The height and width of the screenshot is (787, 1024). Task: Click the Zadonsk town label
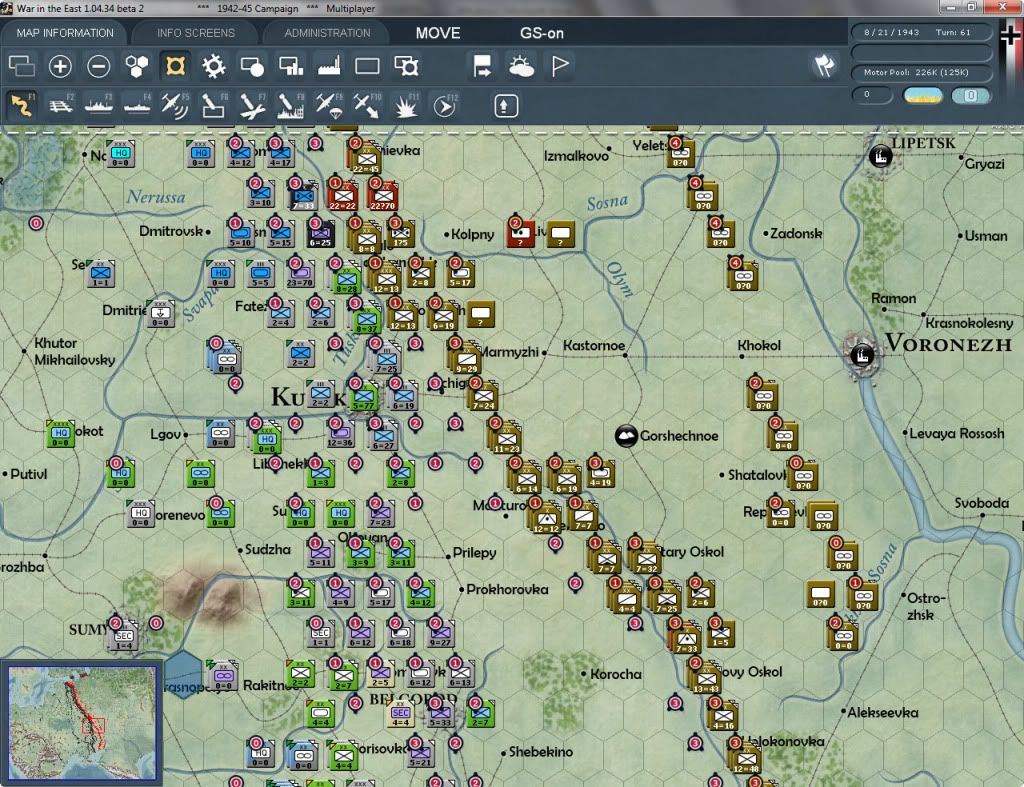(x=796, y=233)
